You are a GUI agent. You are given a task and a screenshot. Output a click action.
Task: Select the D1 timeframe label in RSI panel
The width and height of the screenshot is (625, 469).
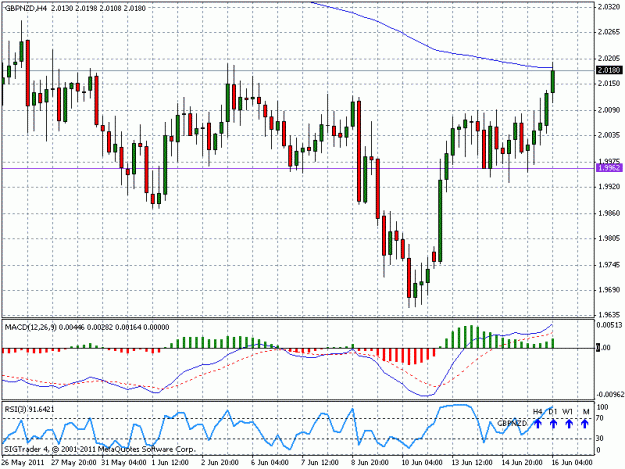553,411
